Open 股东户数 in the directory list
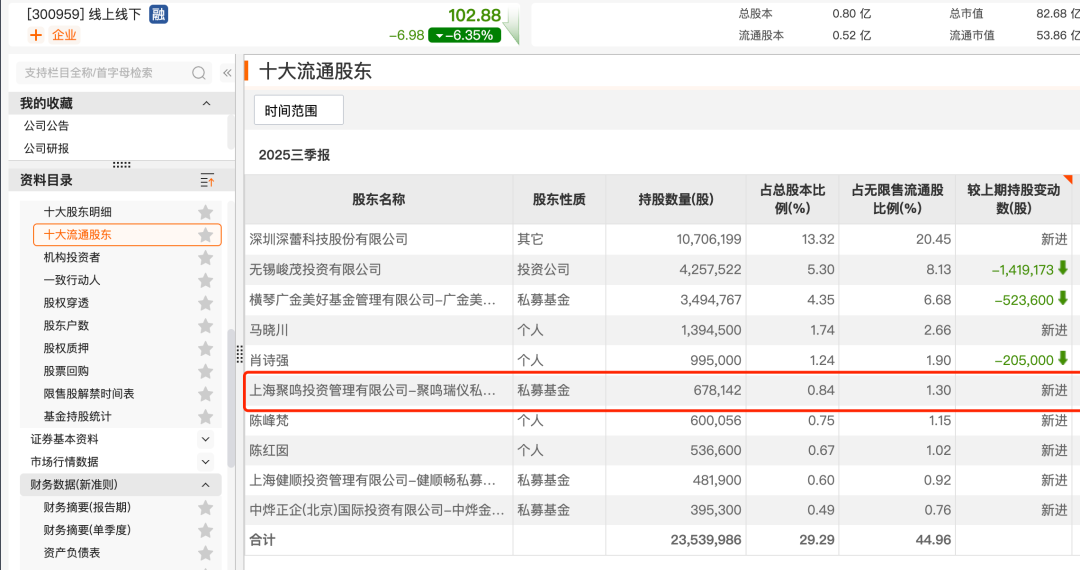Image resolution: width=1080 pixels, height=570 pixels. (x=66, y=325)
